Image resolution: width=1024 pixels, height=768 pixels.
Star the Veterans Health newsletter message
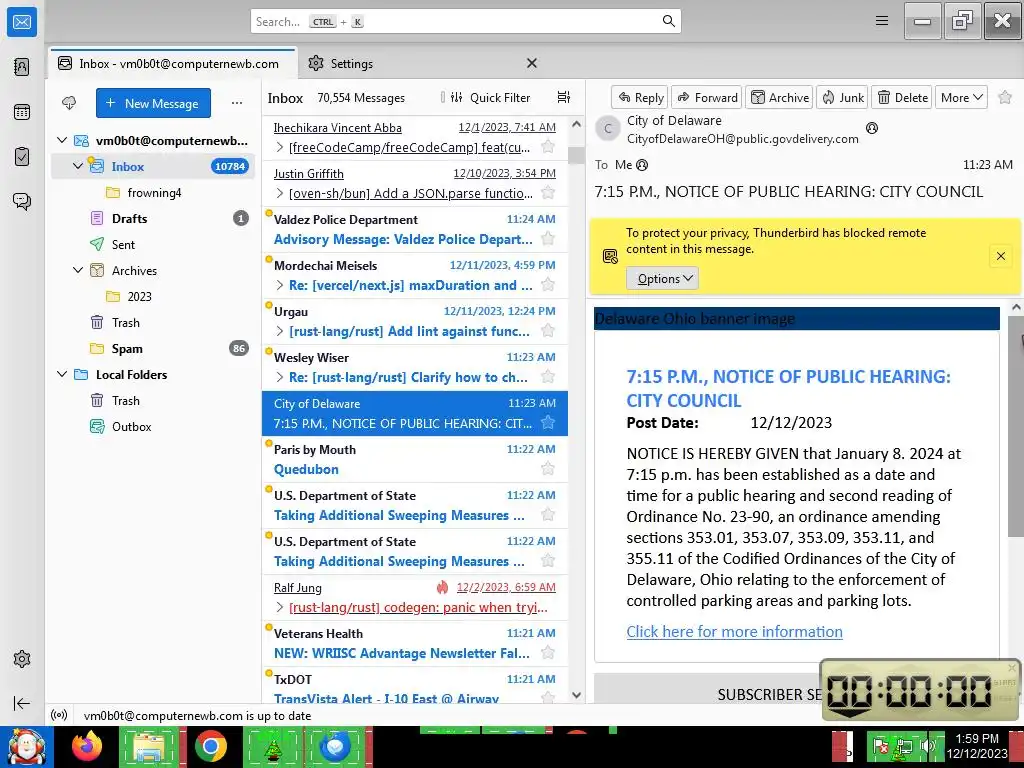548,652
